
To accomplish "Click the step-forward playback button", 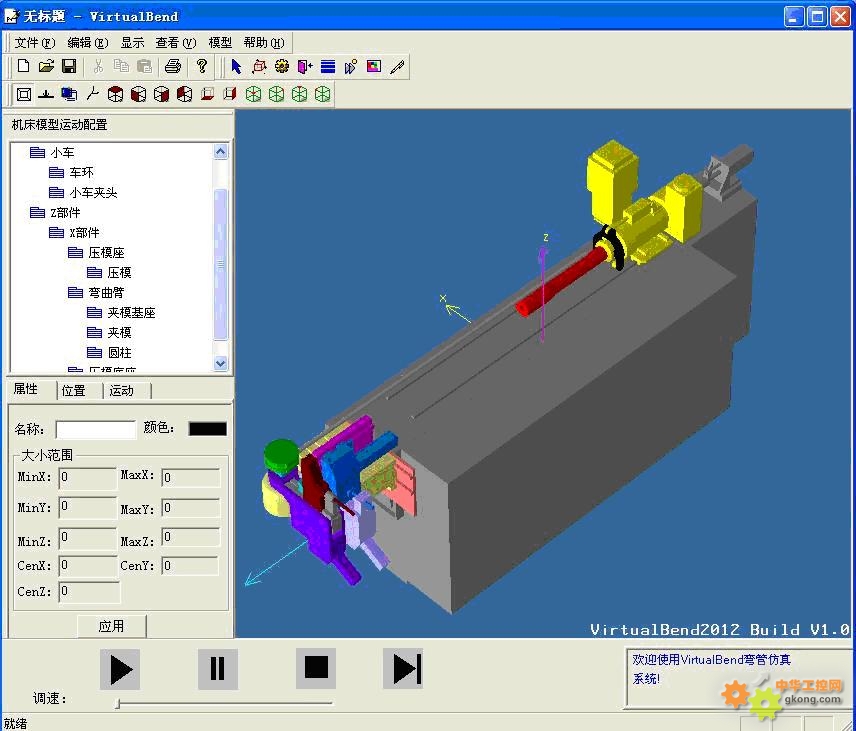I will tap(403, 668).
